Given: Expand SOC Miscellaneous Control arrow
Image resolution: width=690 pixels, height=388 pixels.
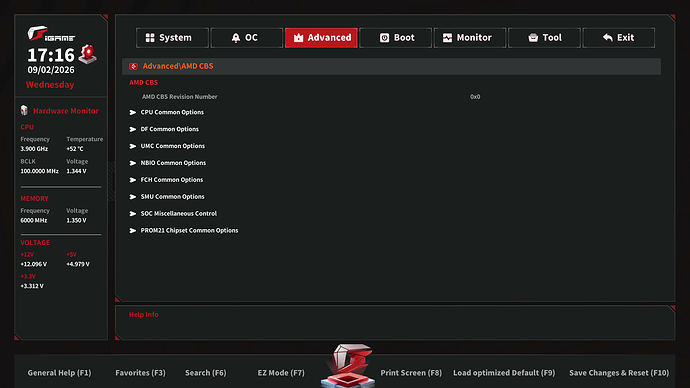Looking at the screenshot, I should [132, 214].
